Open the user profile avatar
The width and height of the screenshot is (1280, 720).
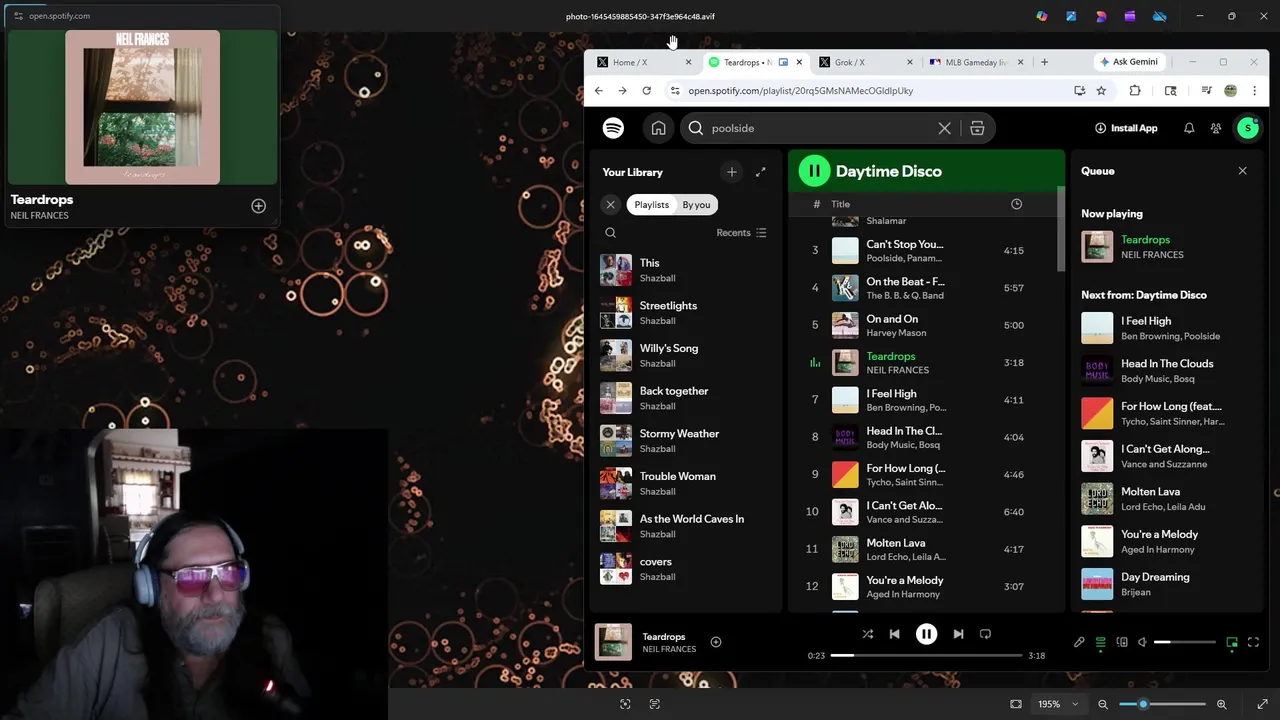[x=1247, y=128]
